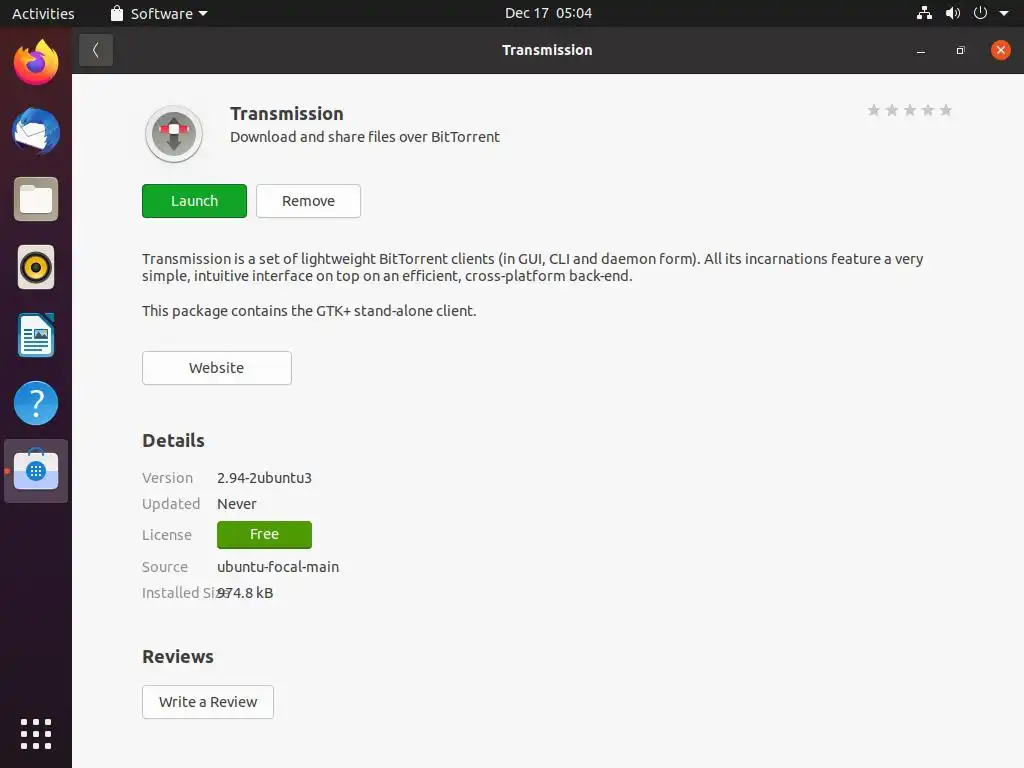Close the Software window
This screenshot has height=768, width=1024.
click(x=1000, y=50)
